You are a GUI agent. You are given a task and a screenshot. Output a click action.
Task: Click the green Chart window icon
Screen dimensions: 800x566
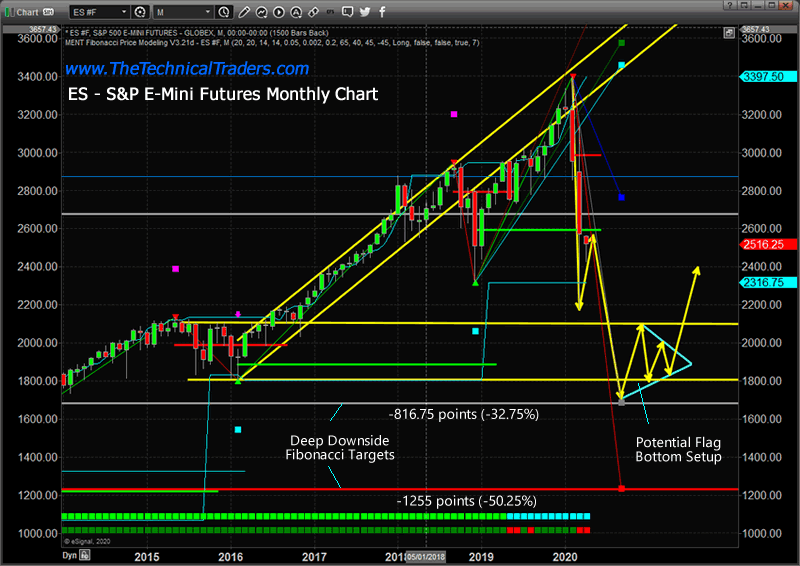(9, 11)
